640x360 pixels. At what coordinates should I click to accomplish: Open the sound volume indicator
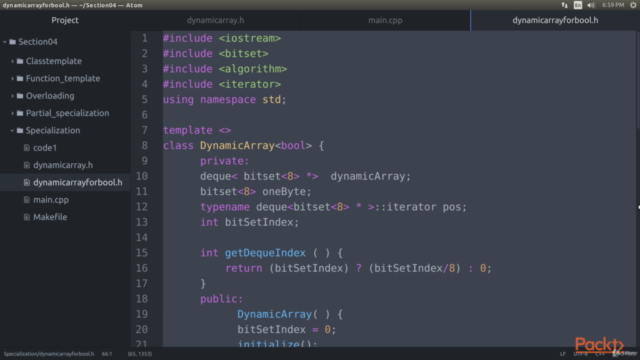pos(591,5)
